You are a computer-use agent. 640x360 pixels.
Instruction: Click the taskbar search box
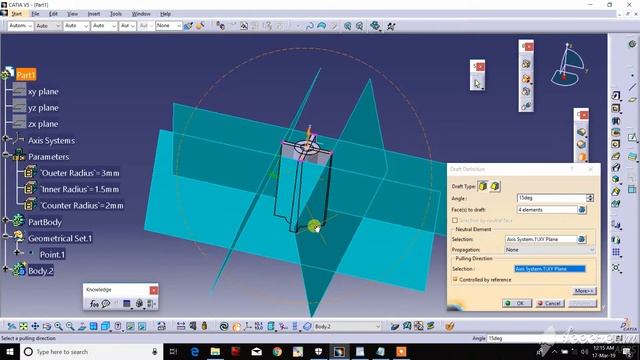[x=91, y=351]
